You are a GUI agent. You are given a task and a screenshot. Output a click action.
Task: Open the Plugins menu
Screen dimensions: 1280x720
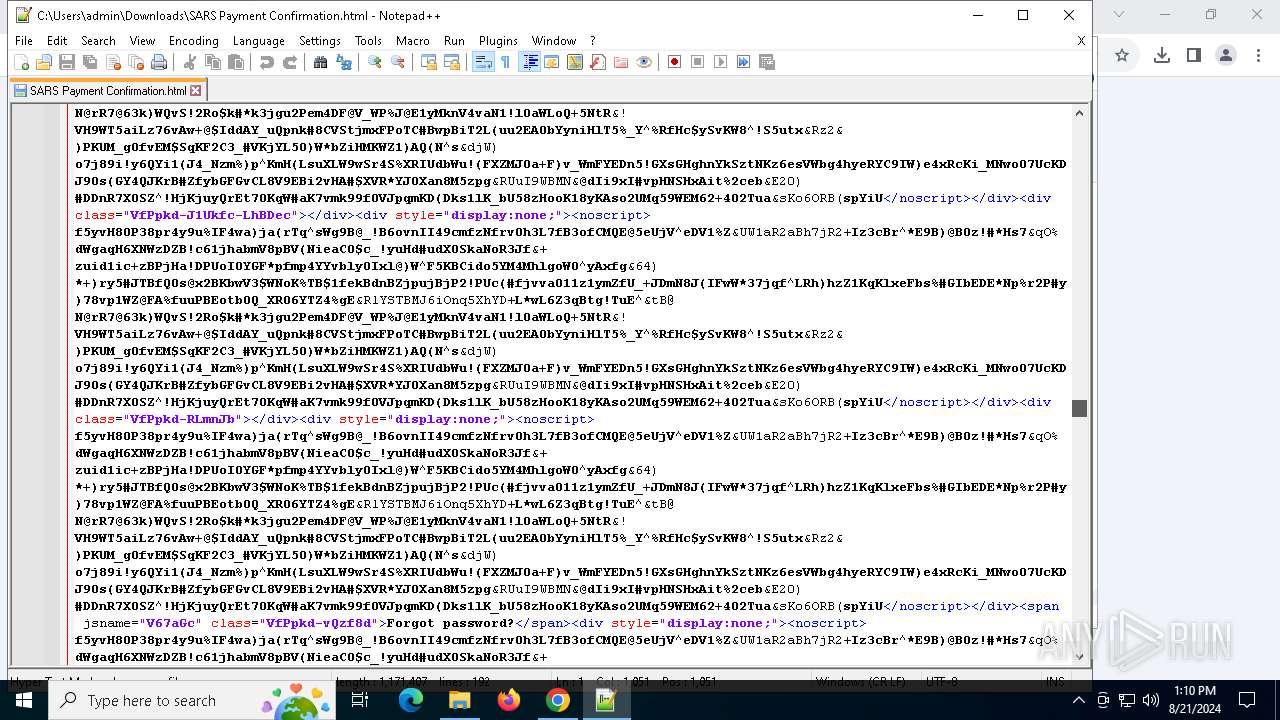[x=498, y=41]
